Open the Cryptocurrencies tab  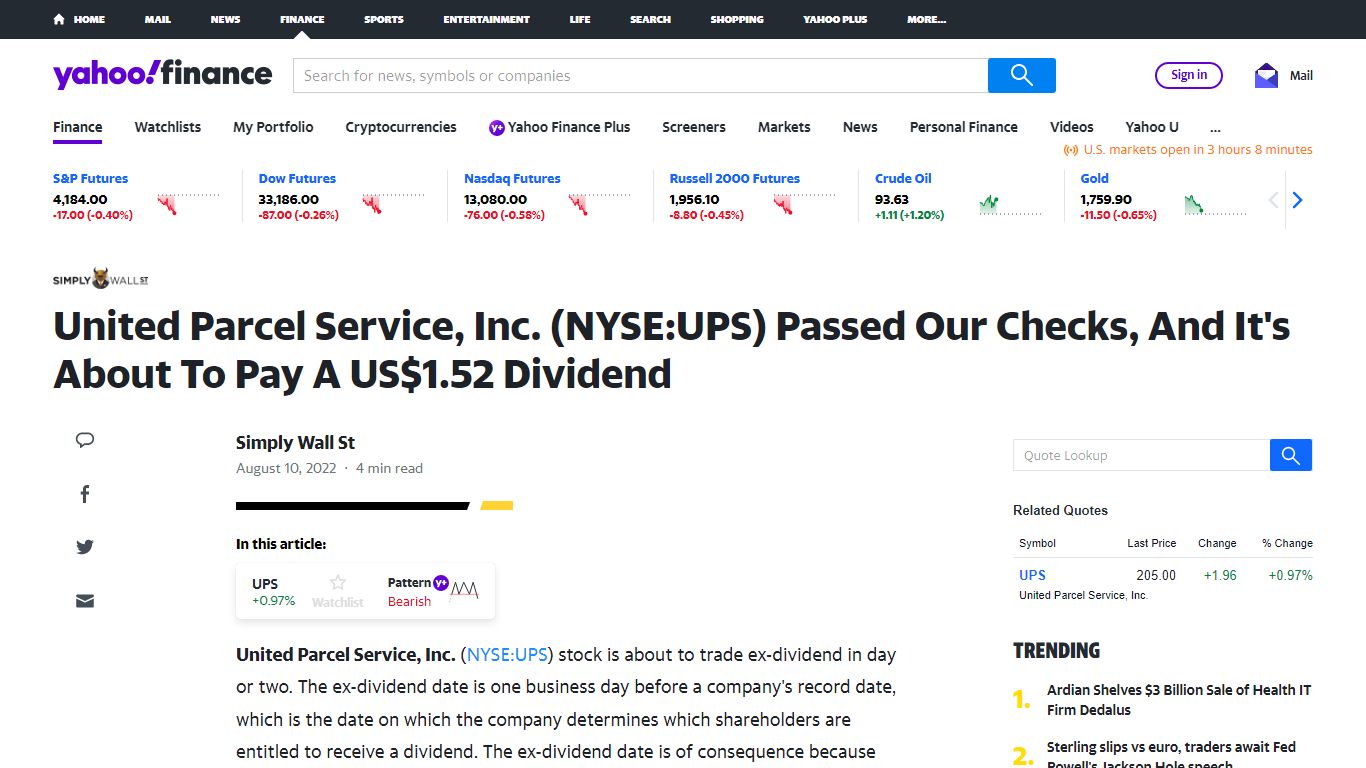pos(401,127)
